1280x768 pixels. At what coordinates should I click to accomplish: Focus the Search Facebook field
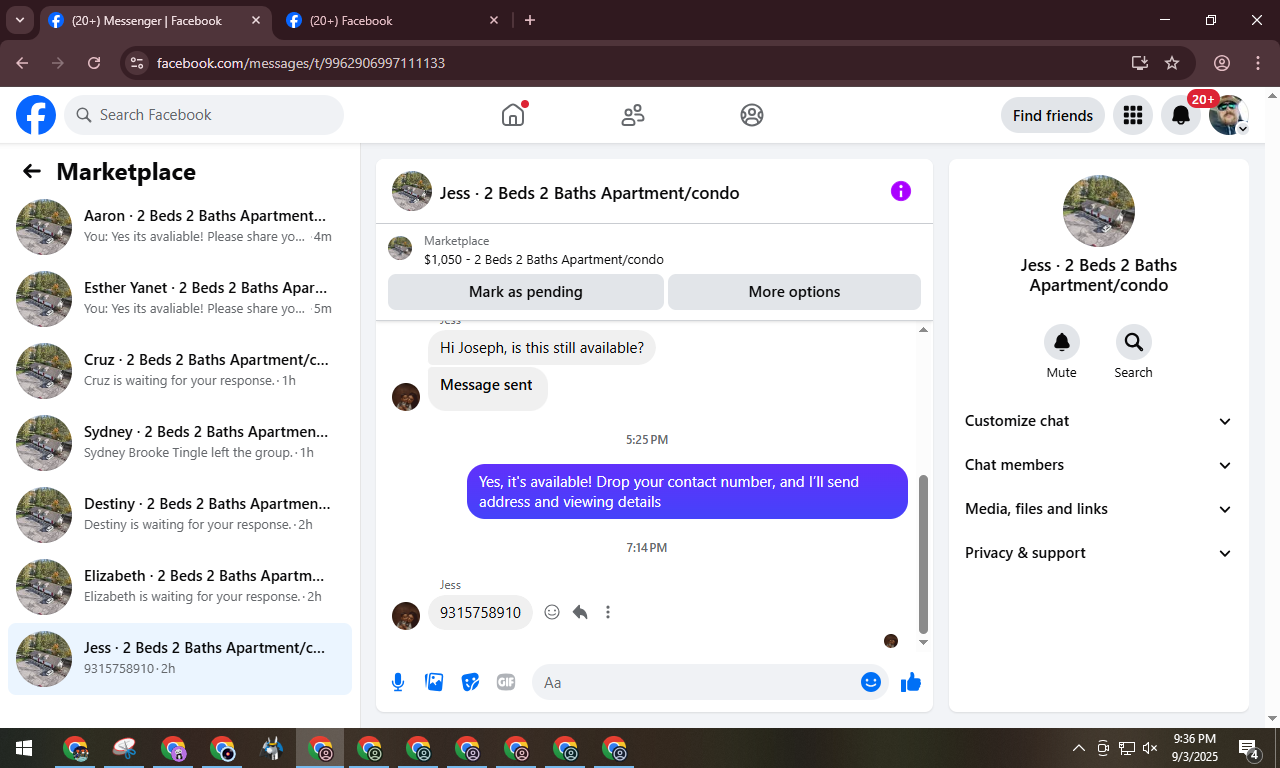click(x=204, y=115)
